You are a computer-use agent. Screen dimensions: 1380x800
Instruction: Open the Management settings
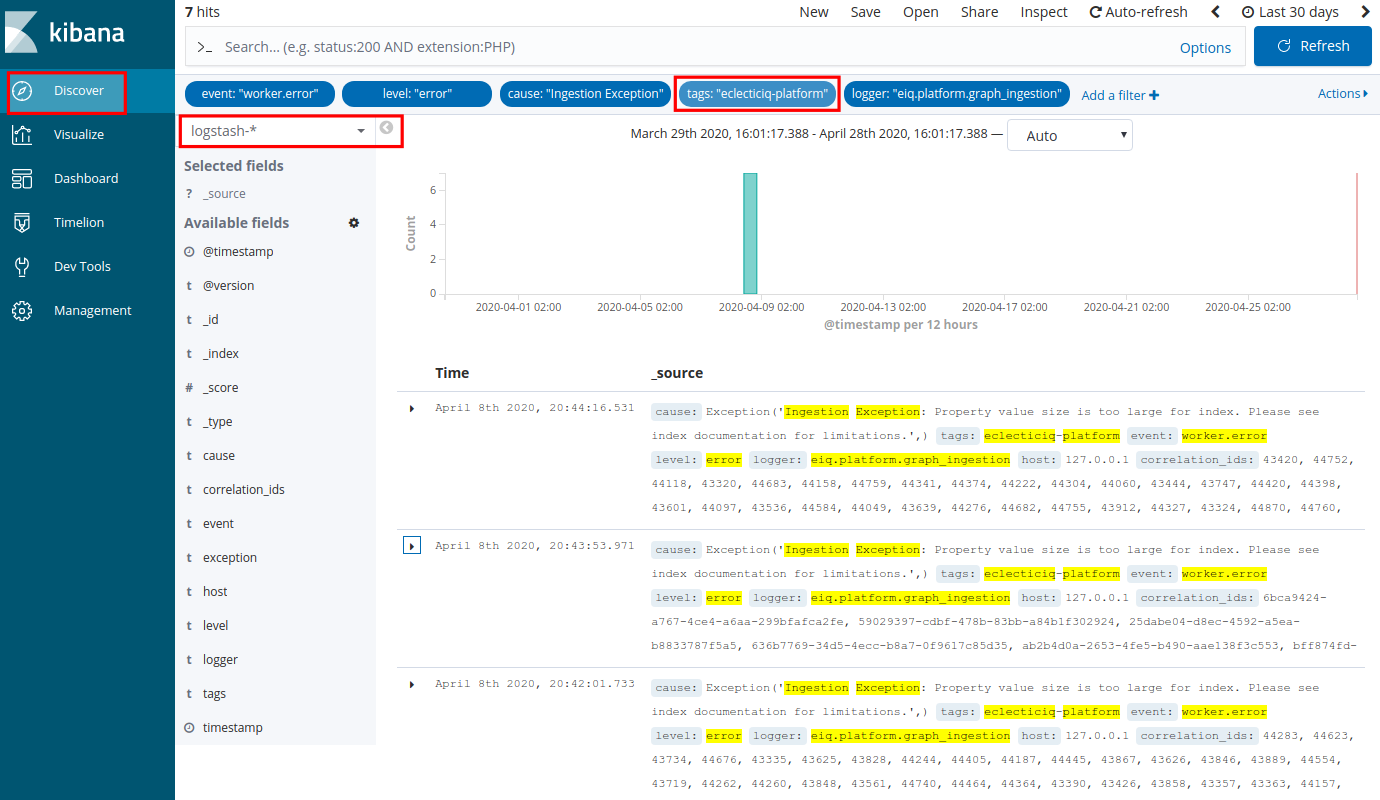point(81,310)
